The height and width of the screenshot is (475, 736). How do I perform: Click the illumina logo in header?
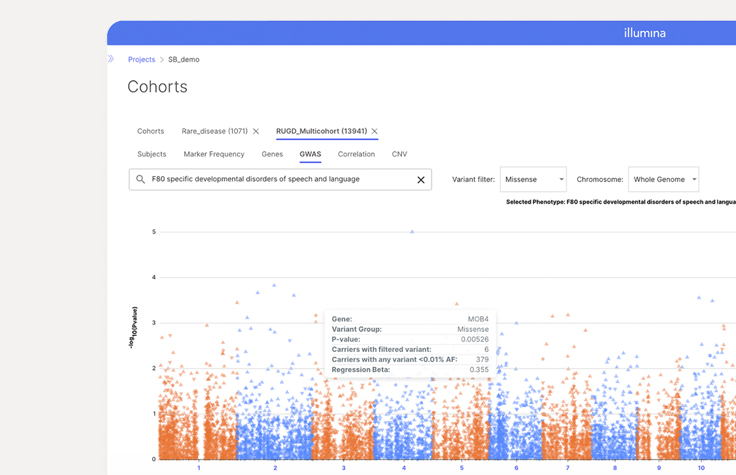[x=644, y=33]
